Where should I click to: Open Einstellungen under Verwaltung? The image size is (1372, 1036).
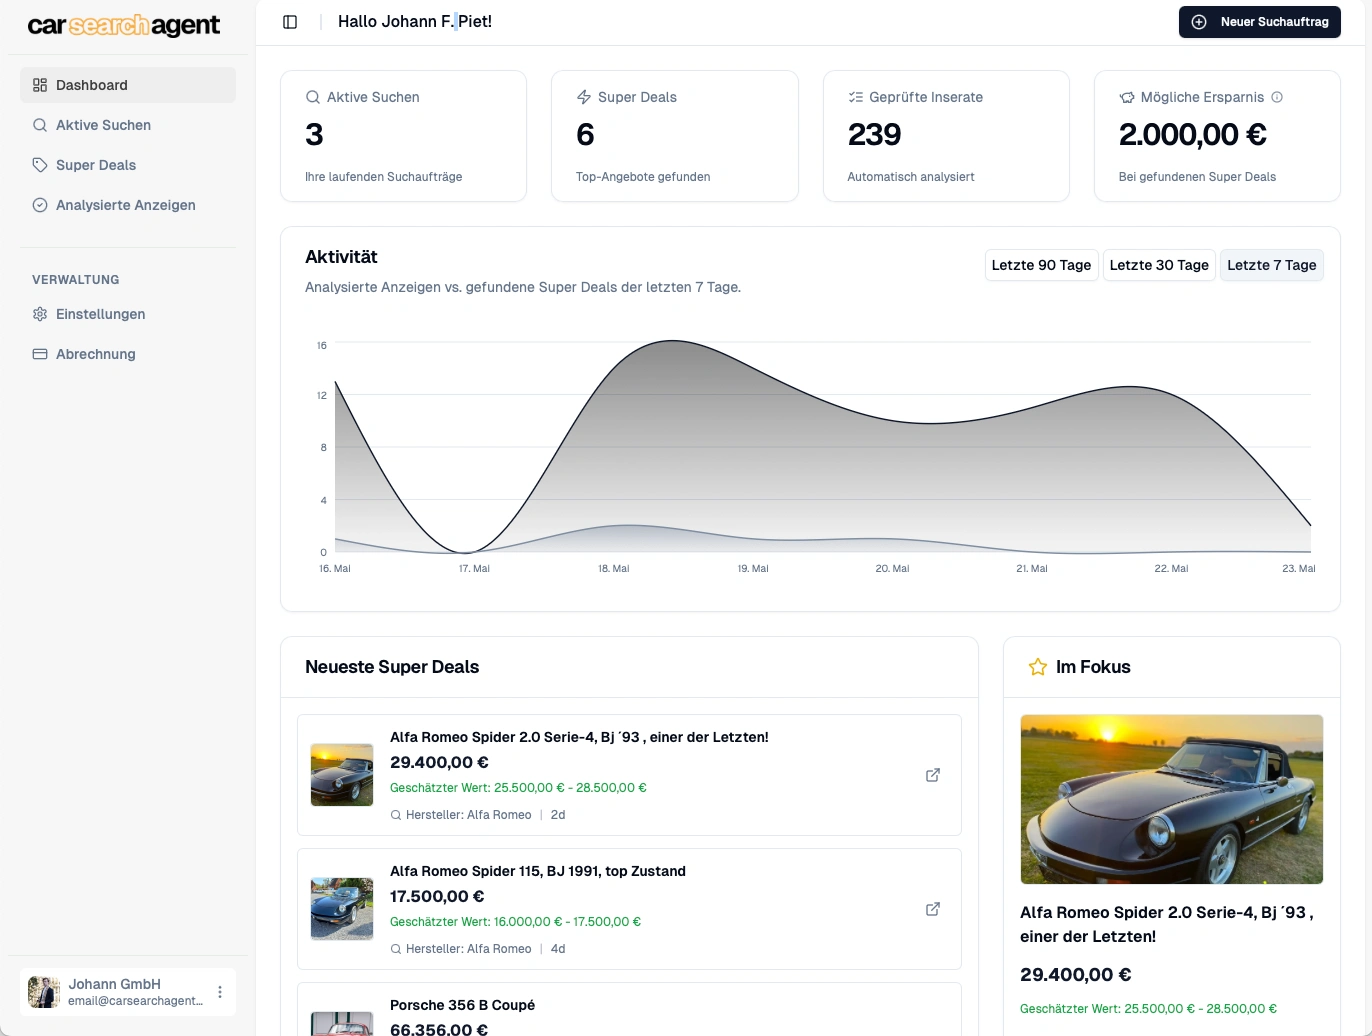(x=128, y=314)
